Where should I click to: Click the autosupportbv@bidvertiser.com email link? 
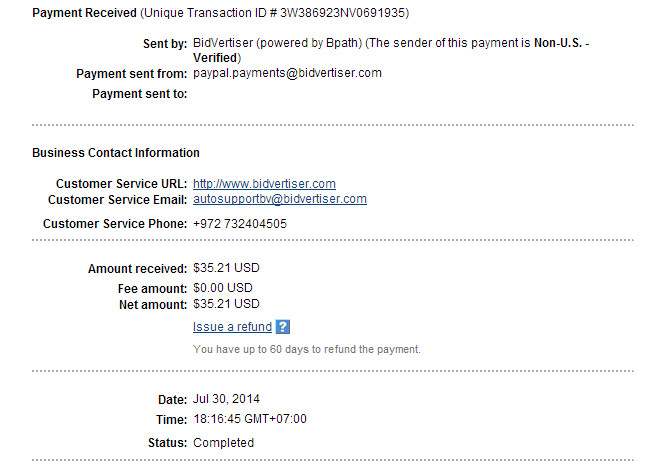coord(279,199)
